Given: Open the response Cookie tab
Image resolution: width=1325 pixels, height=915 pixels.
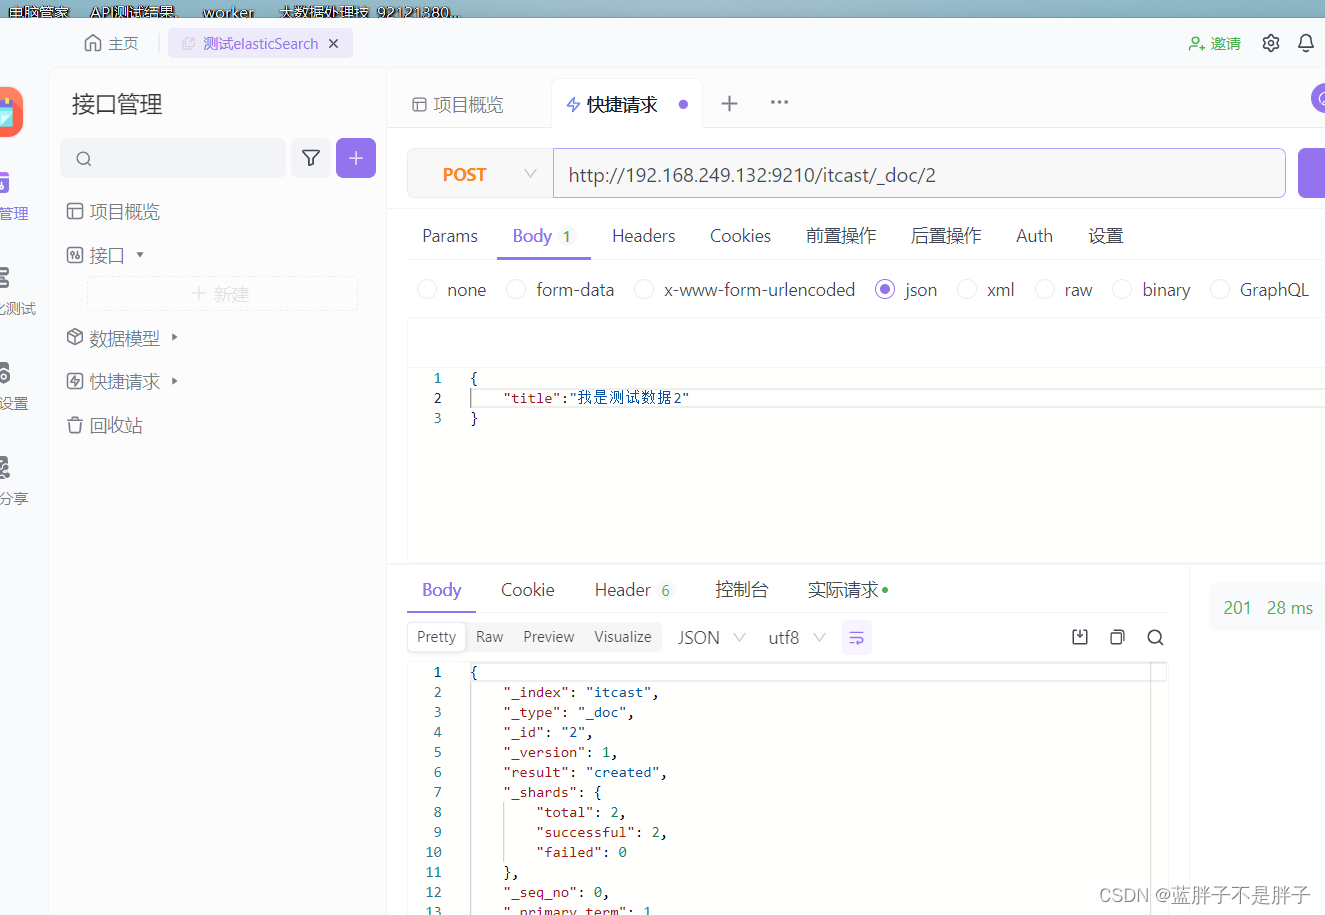Looking at the screenshot, I should [527, 590].
